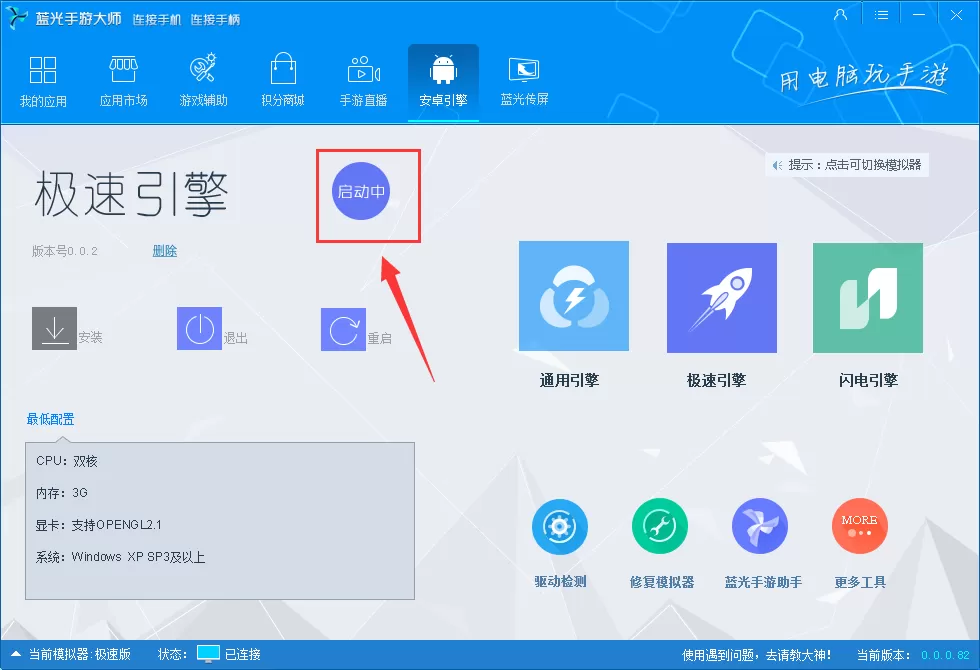Go to 手游直播 live streaming tab
The image size is (980, 670).
tap(363, 81)
